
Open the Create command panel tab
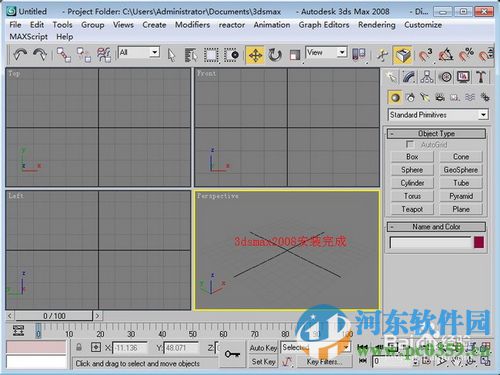(x=391, y=77)
